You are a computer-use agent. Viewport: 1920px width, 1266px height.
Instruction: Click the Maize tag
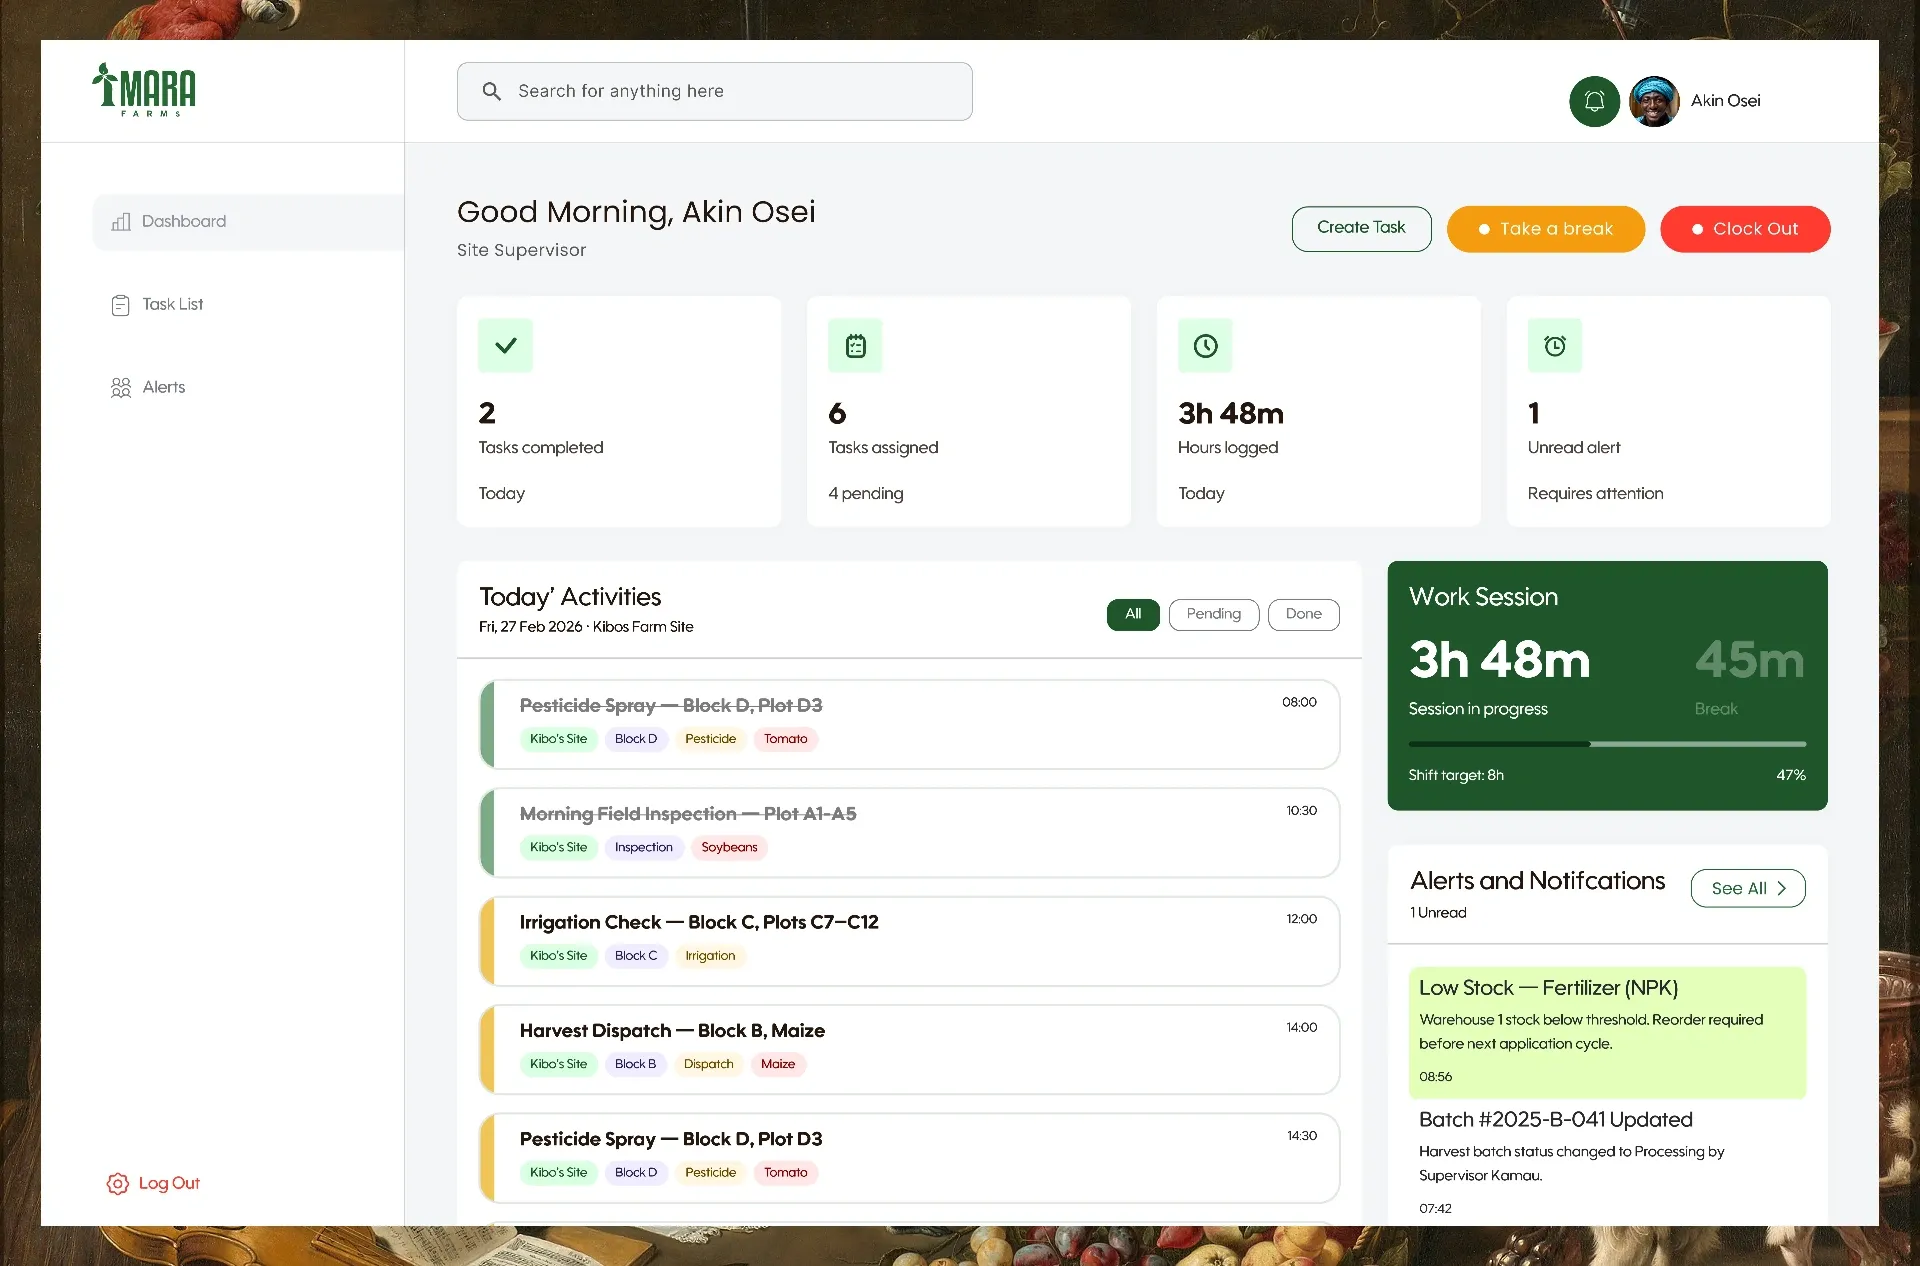[778, 1064]
